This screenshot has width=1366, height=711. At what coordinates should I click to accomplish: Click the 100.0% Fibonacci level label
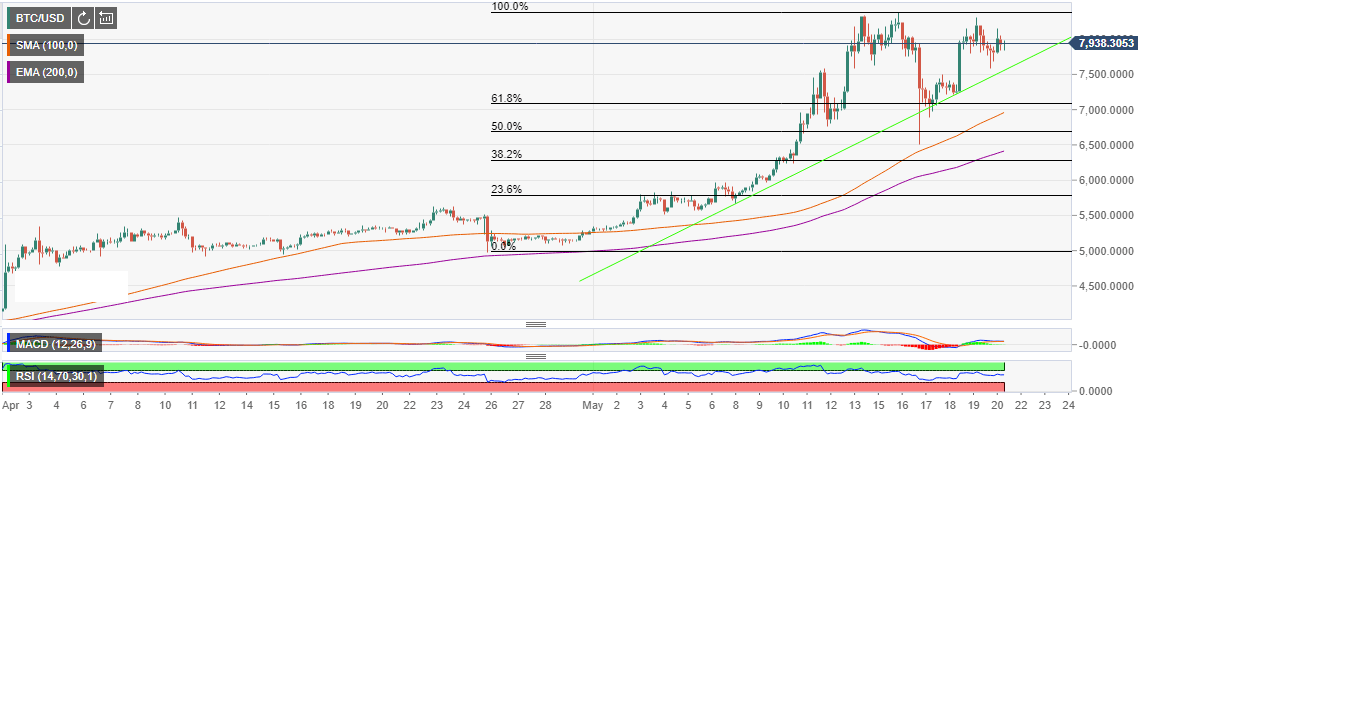tap(510, 7)
